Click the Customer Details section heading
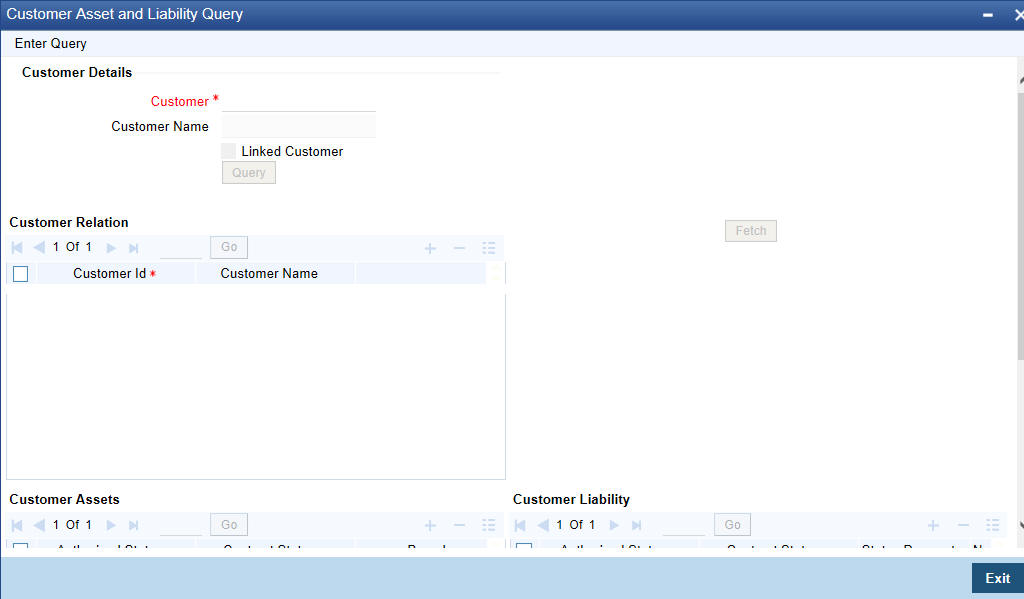The height and width of the screenshot is (599, 1024). pyautogui.click(x=77, y=73)
